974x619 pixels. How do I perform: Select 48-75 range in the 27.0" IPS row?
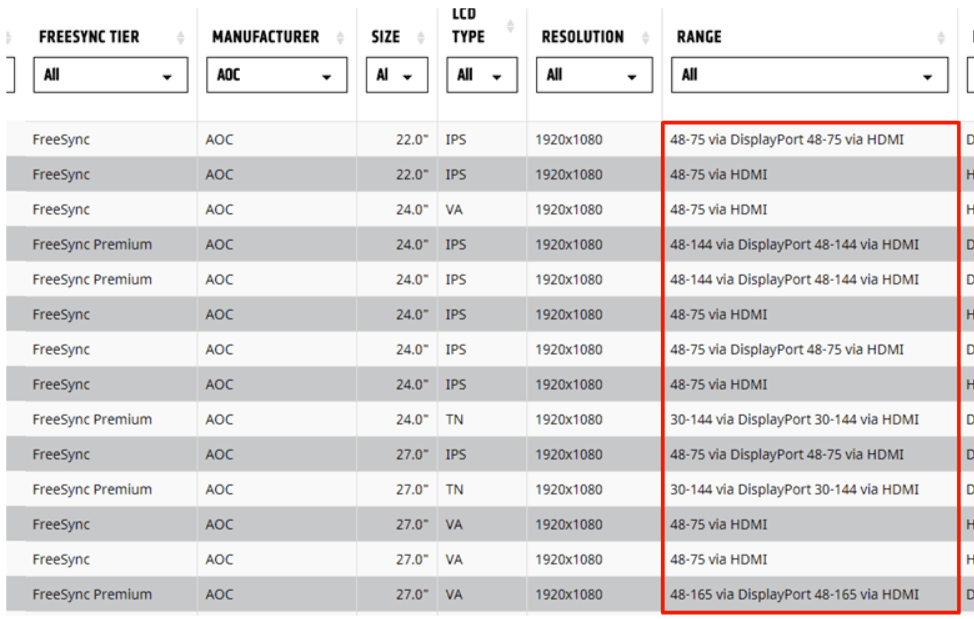pos(787,454)
